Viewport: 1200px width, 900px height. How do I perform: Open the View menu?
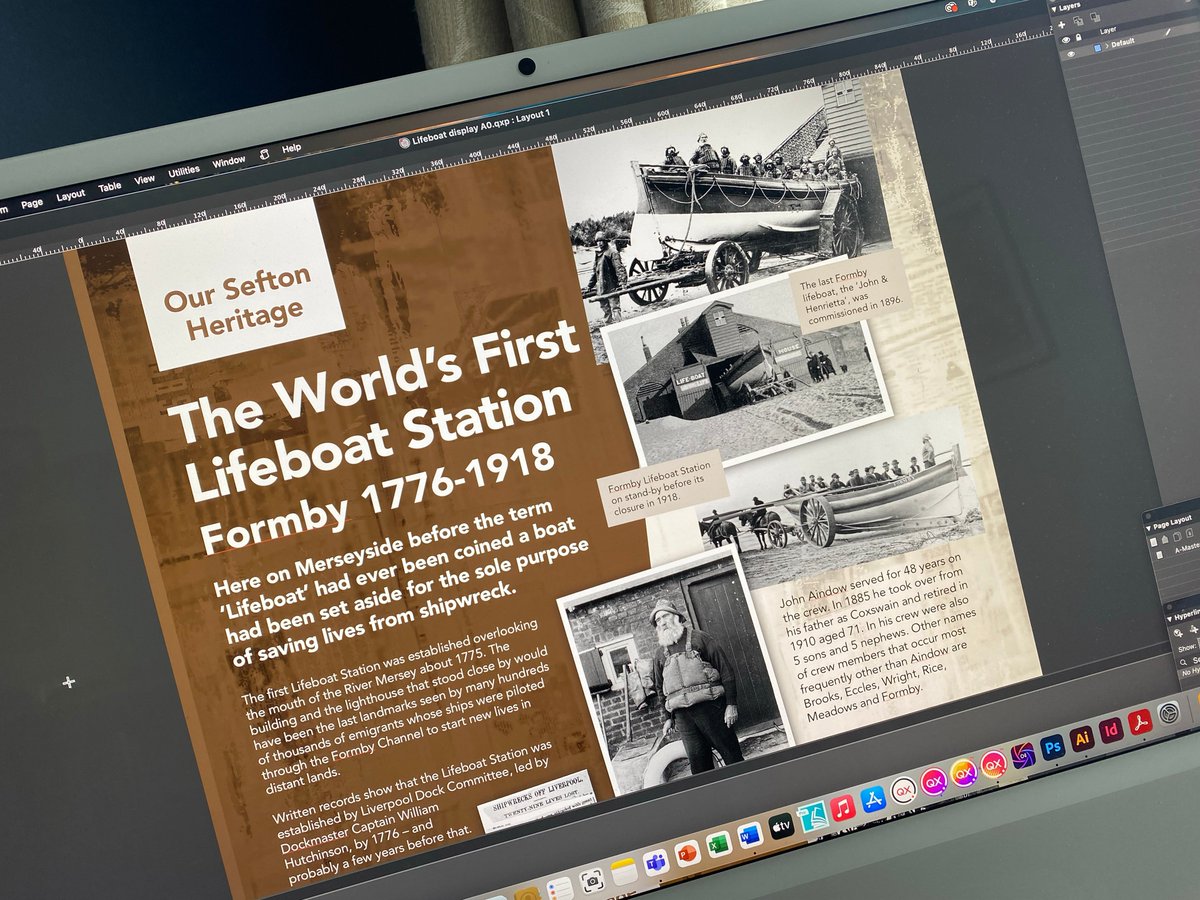coord(144,179)
